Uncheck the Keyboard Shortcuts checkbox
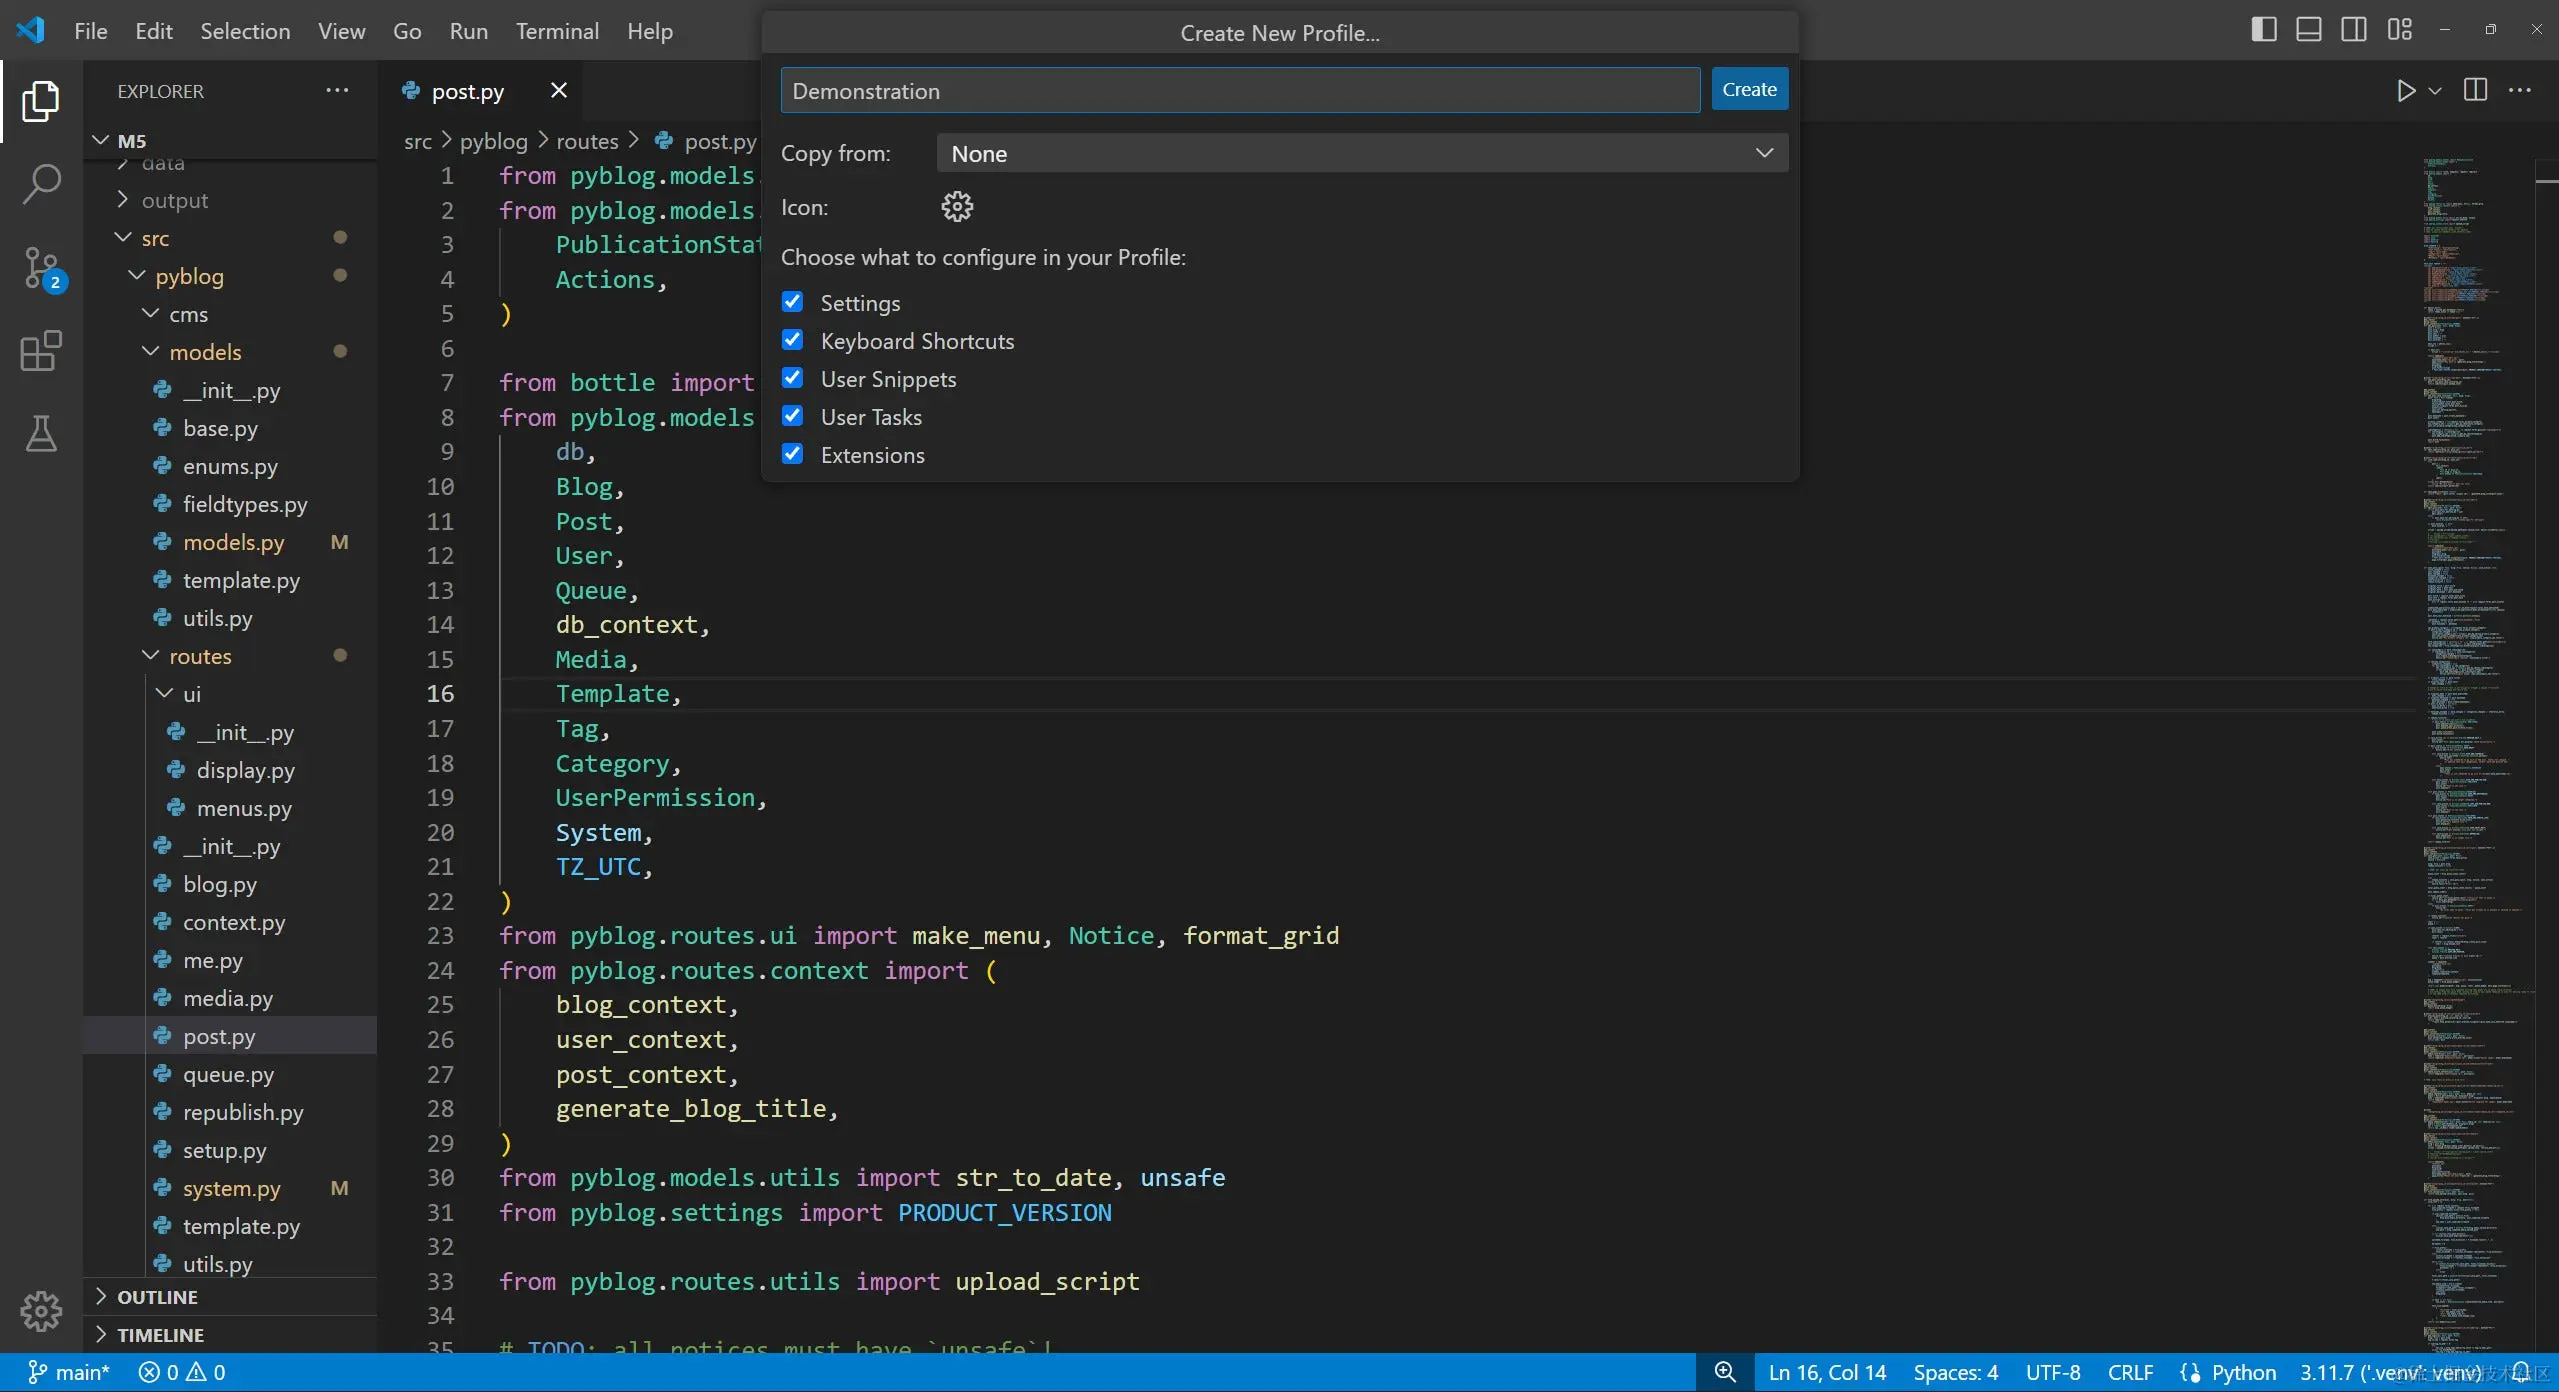 pyautogui.click(x=792, y=340)
